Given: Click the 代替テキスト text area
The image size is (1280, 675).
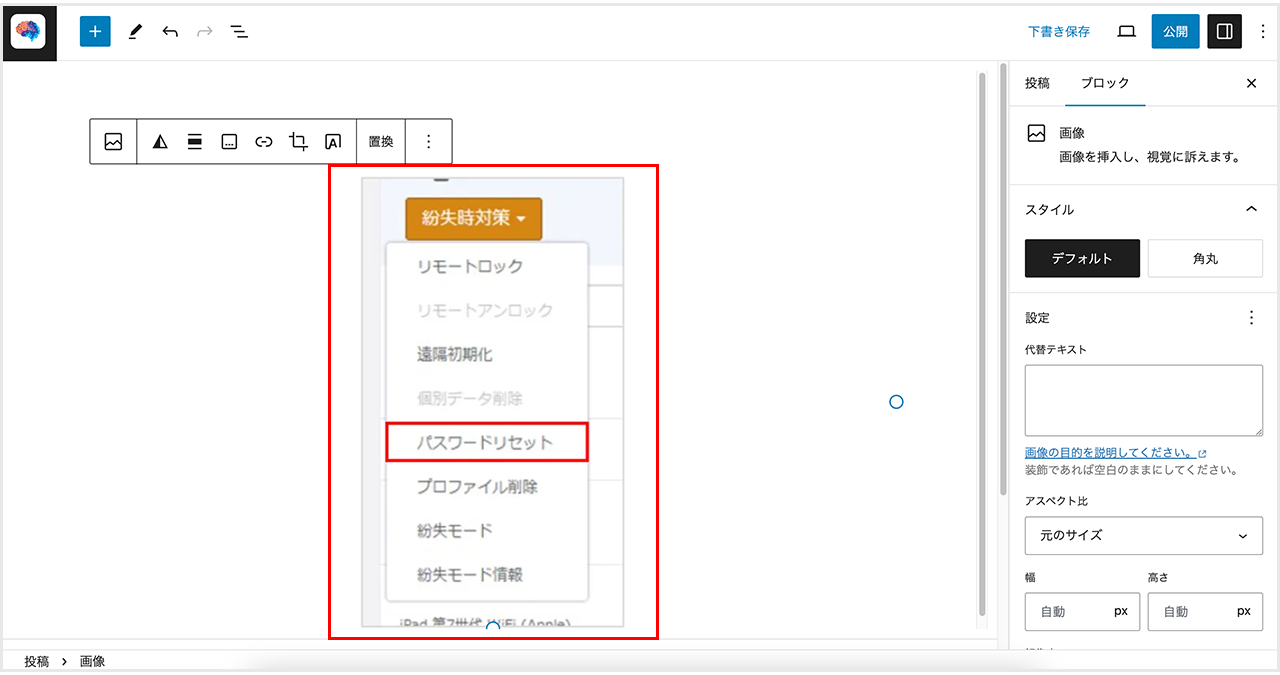Looking at the screenshot, I should pos(1143,400).
